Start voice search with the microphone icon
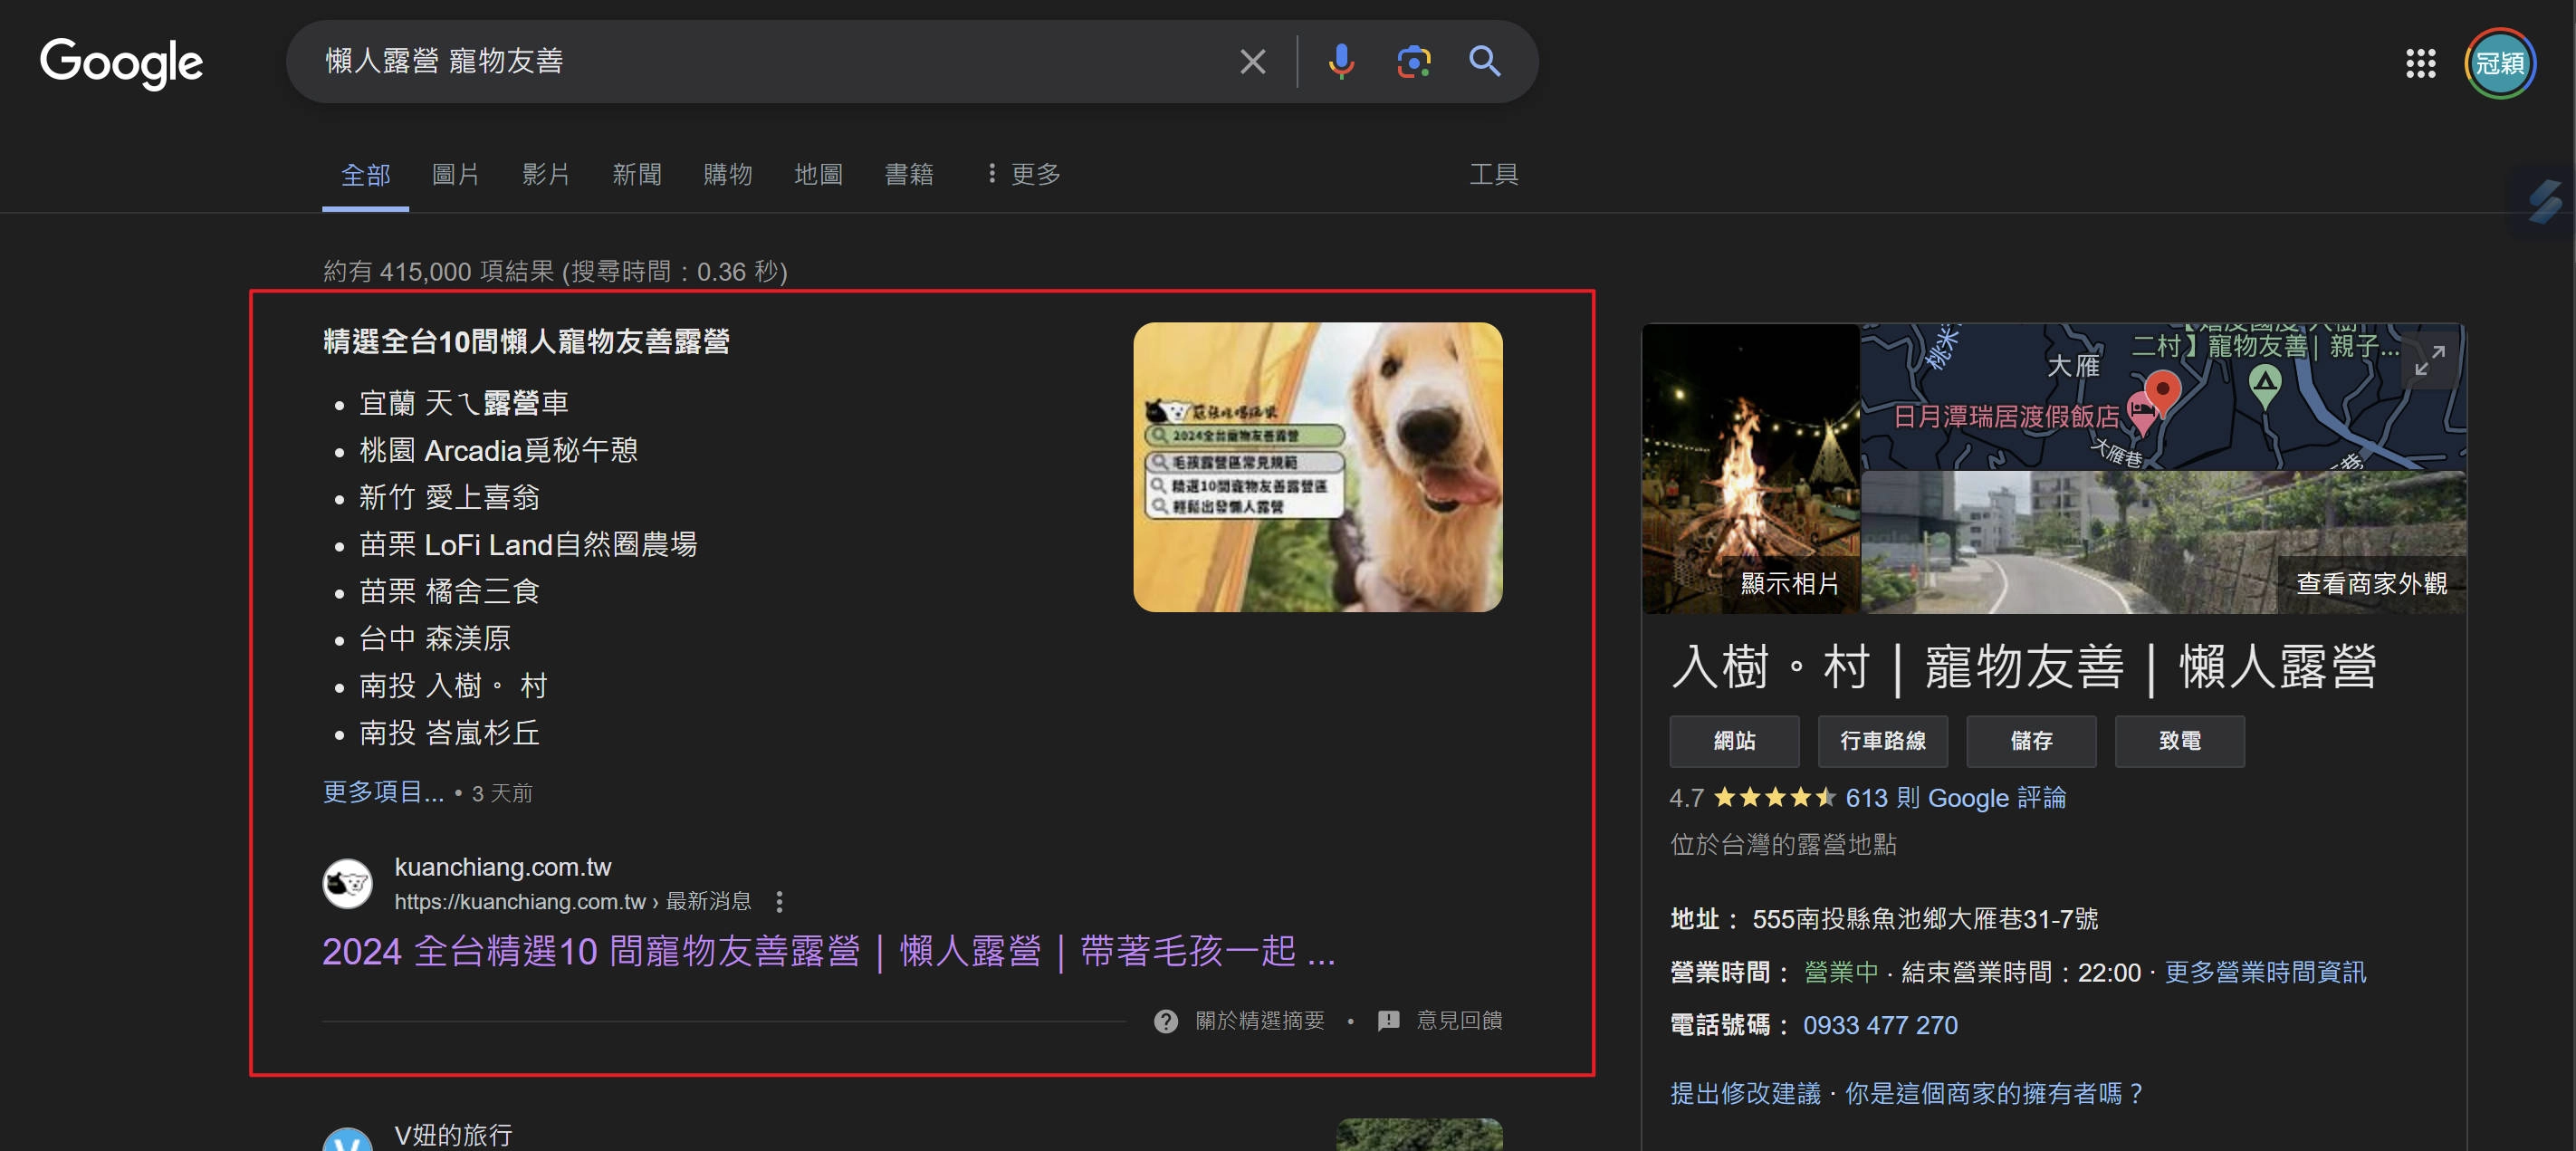This screenshot has height=1151, width=2576. tap(1341, 61)
